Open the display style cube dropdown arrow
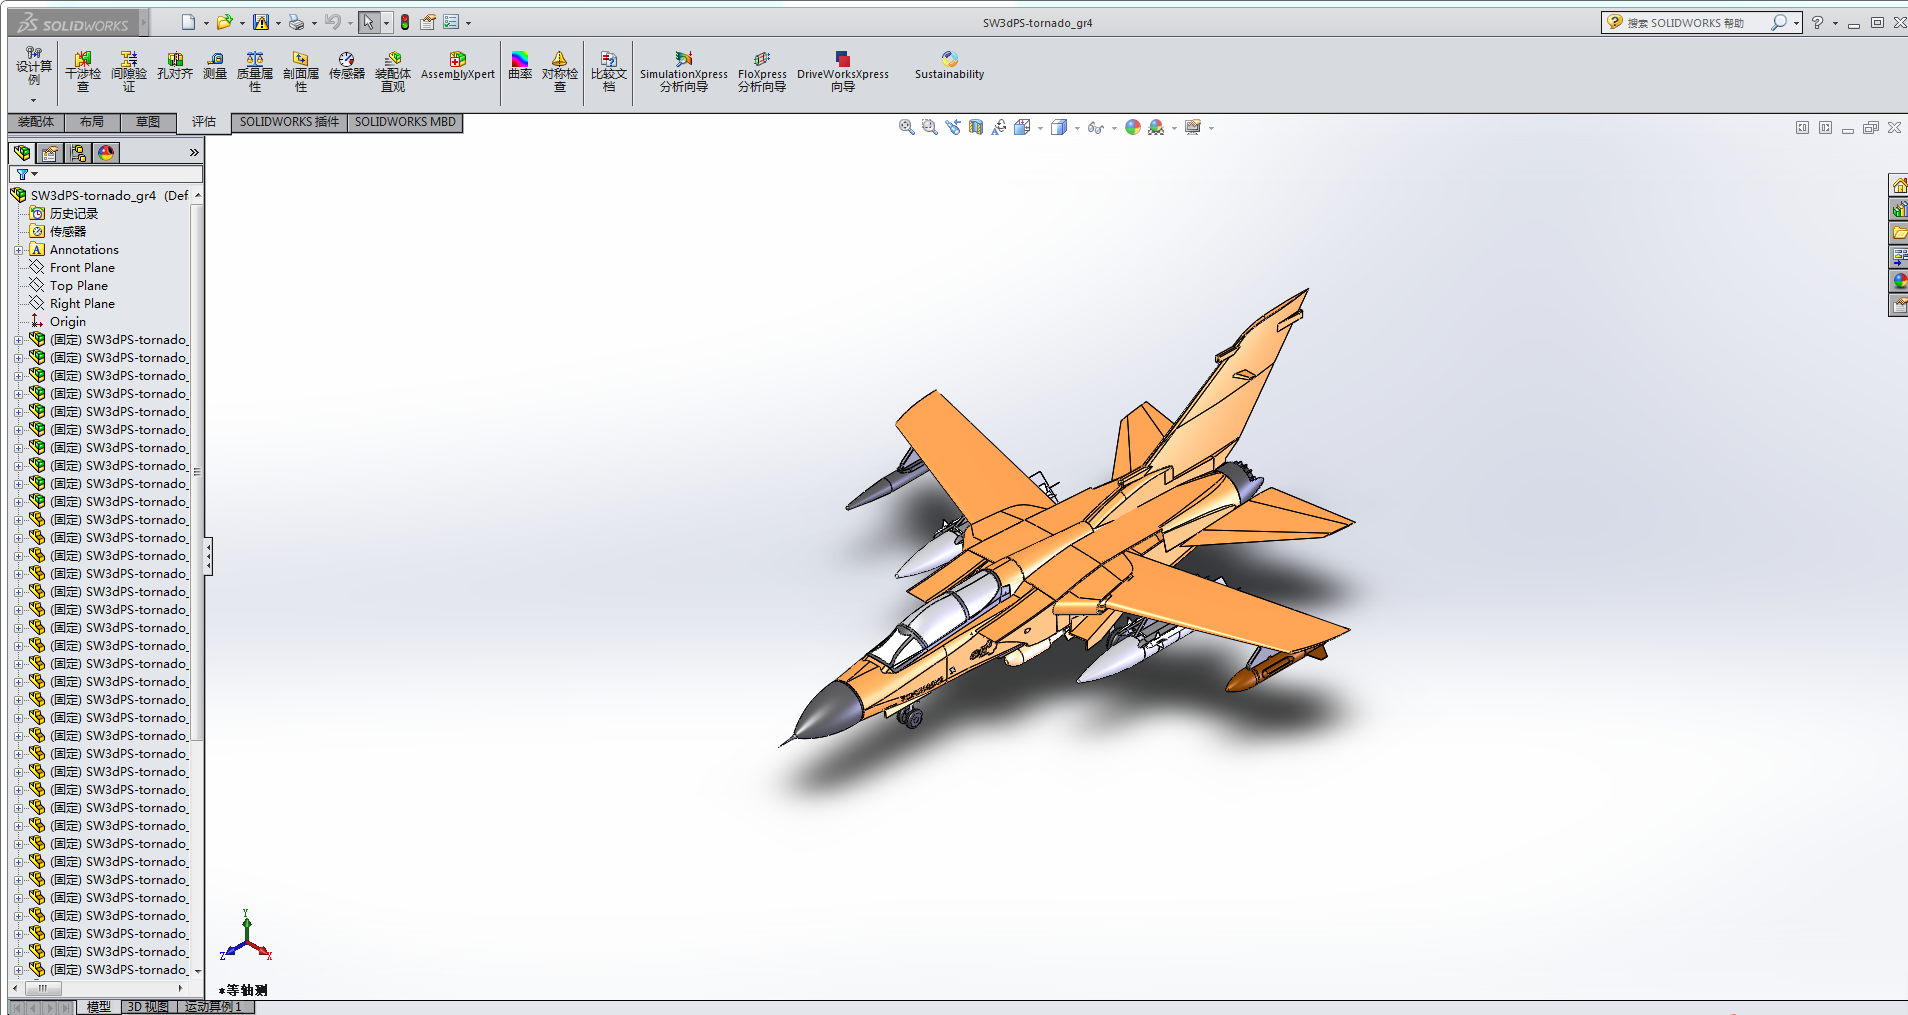 click(x=1077, y=128)
